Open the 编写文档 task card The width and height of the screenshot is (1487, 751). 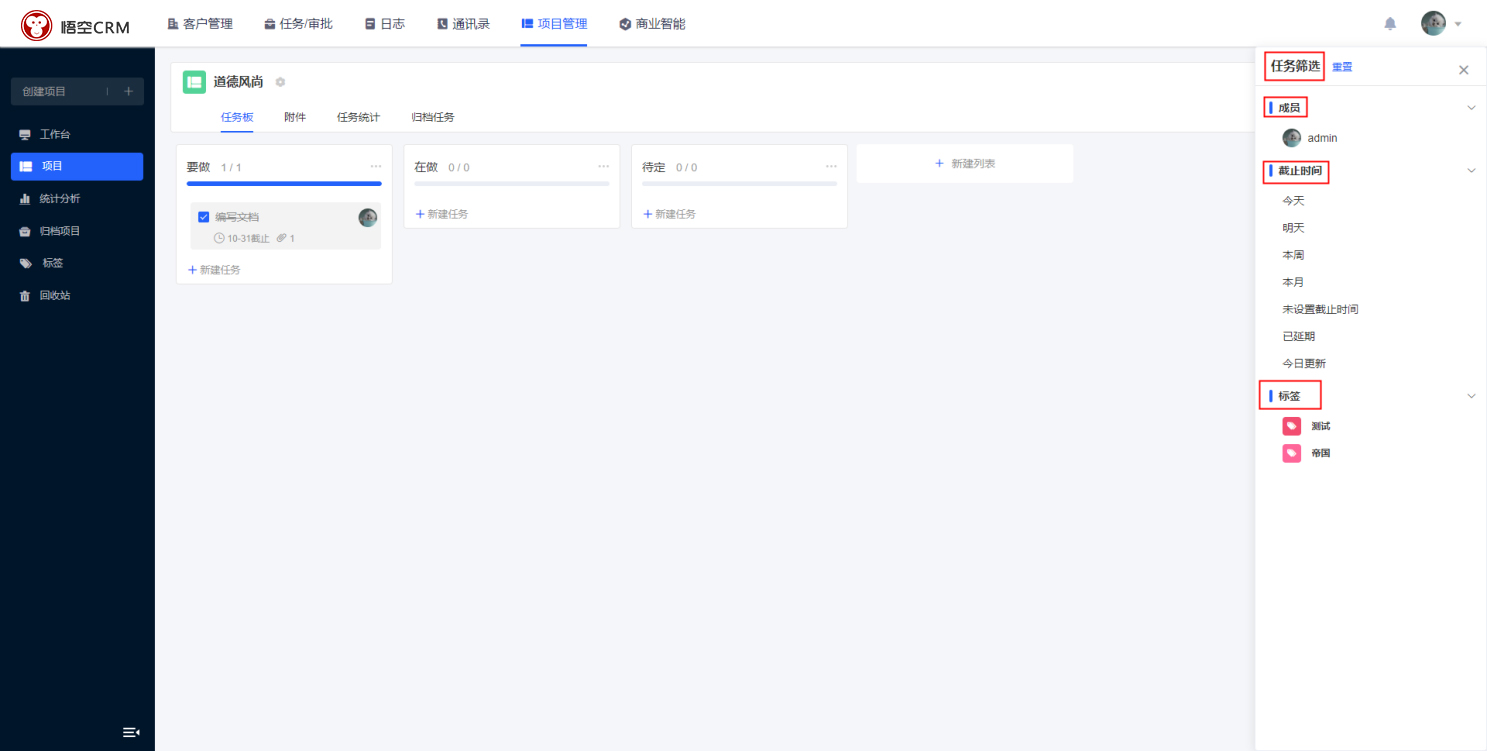[285, 226]
